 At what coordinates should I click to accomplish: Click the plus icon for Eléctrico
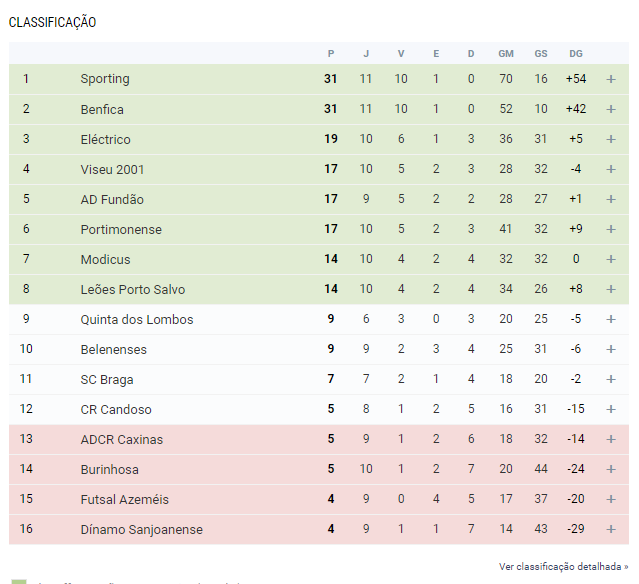tap(610, 139)
